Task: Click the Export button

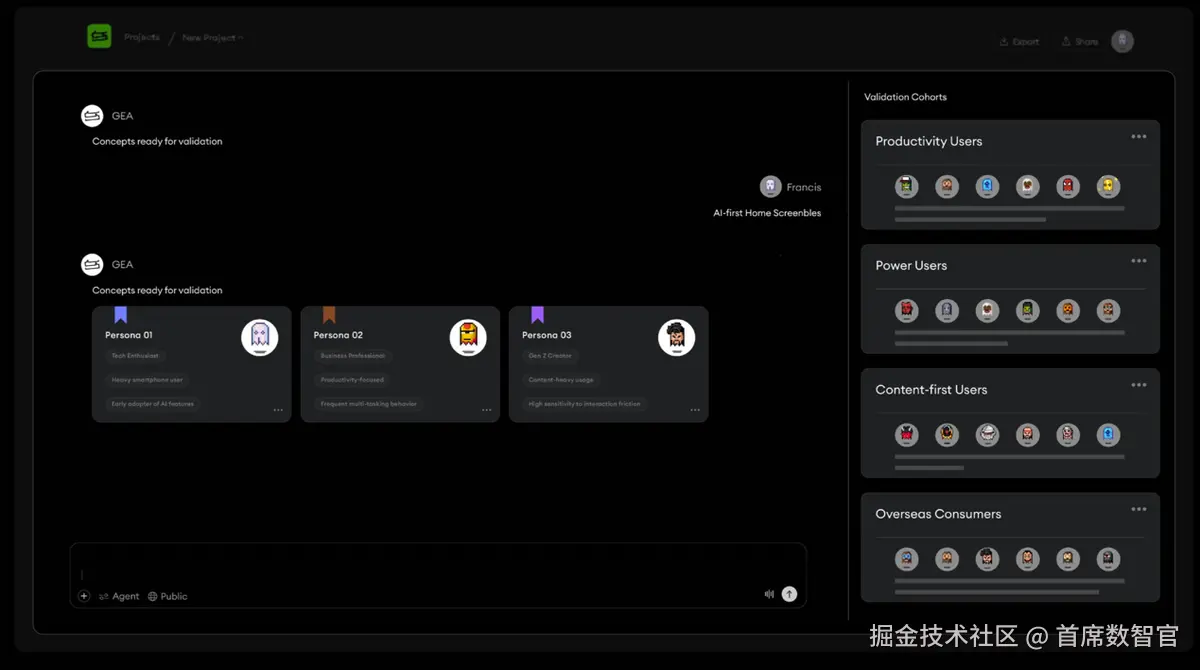Action: [x=1019, y=42]
